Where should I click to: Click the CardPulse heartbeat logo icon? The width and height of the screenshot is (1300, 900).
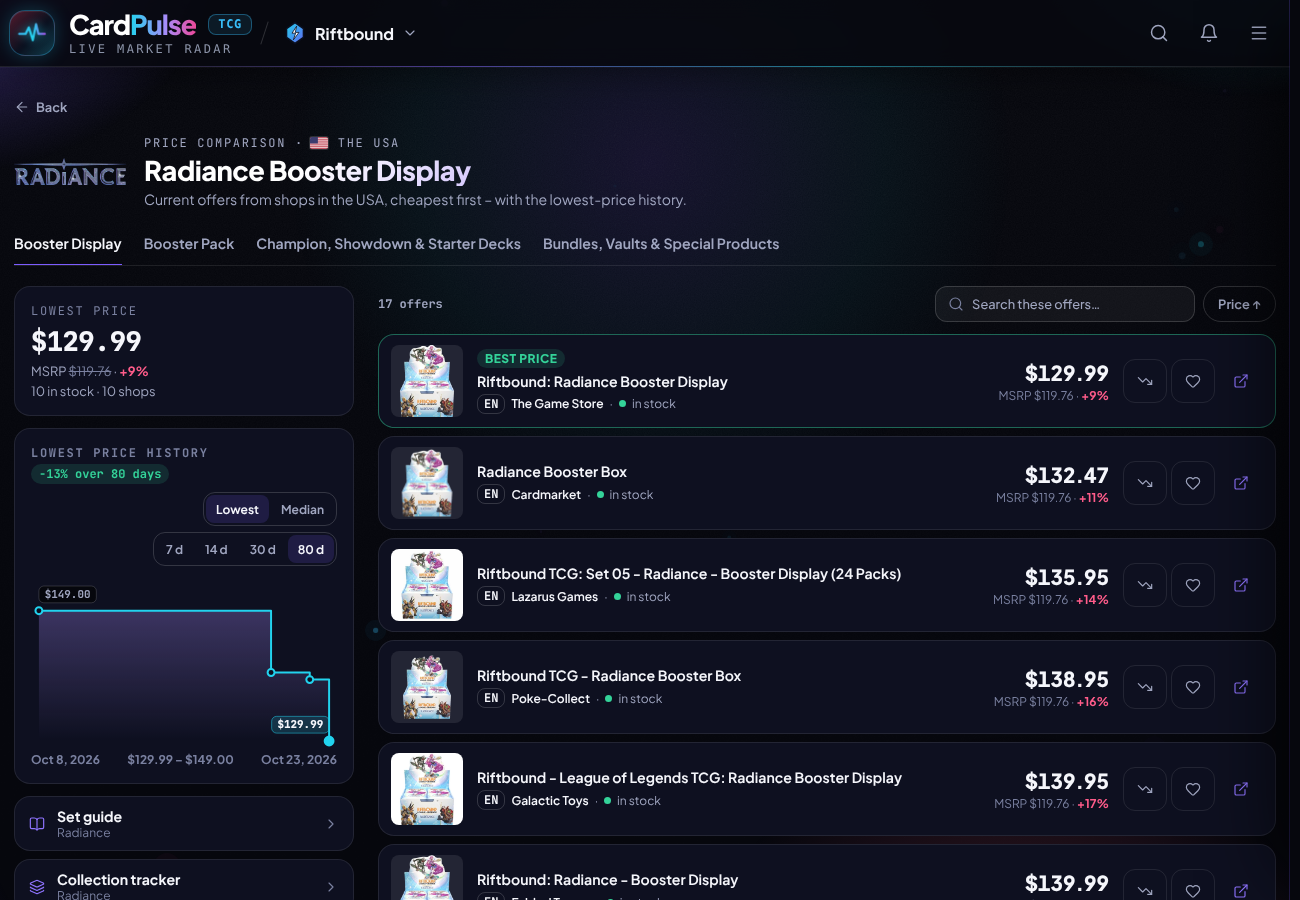[x=32, y=33]
